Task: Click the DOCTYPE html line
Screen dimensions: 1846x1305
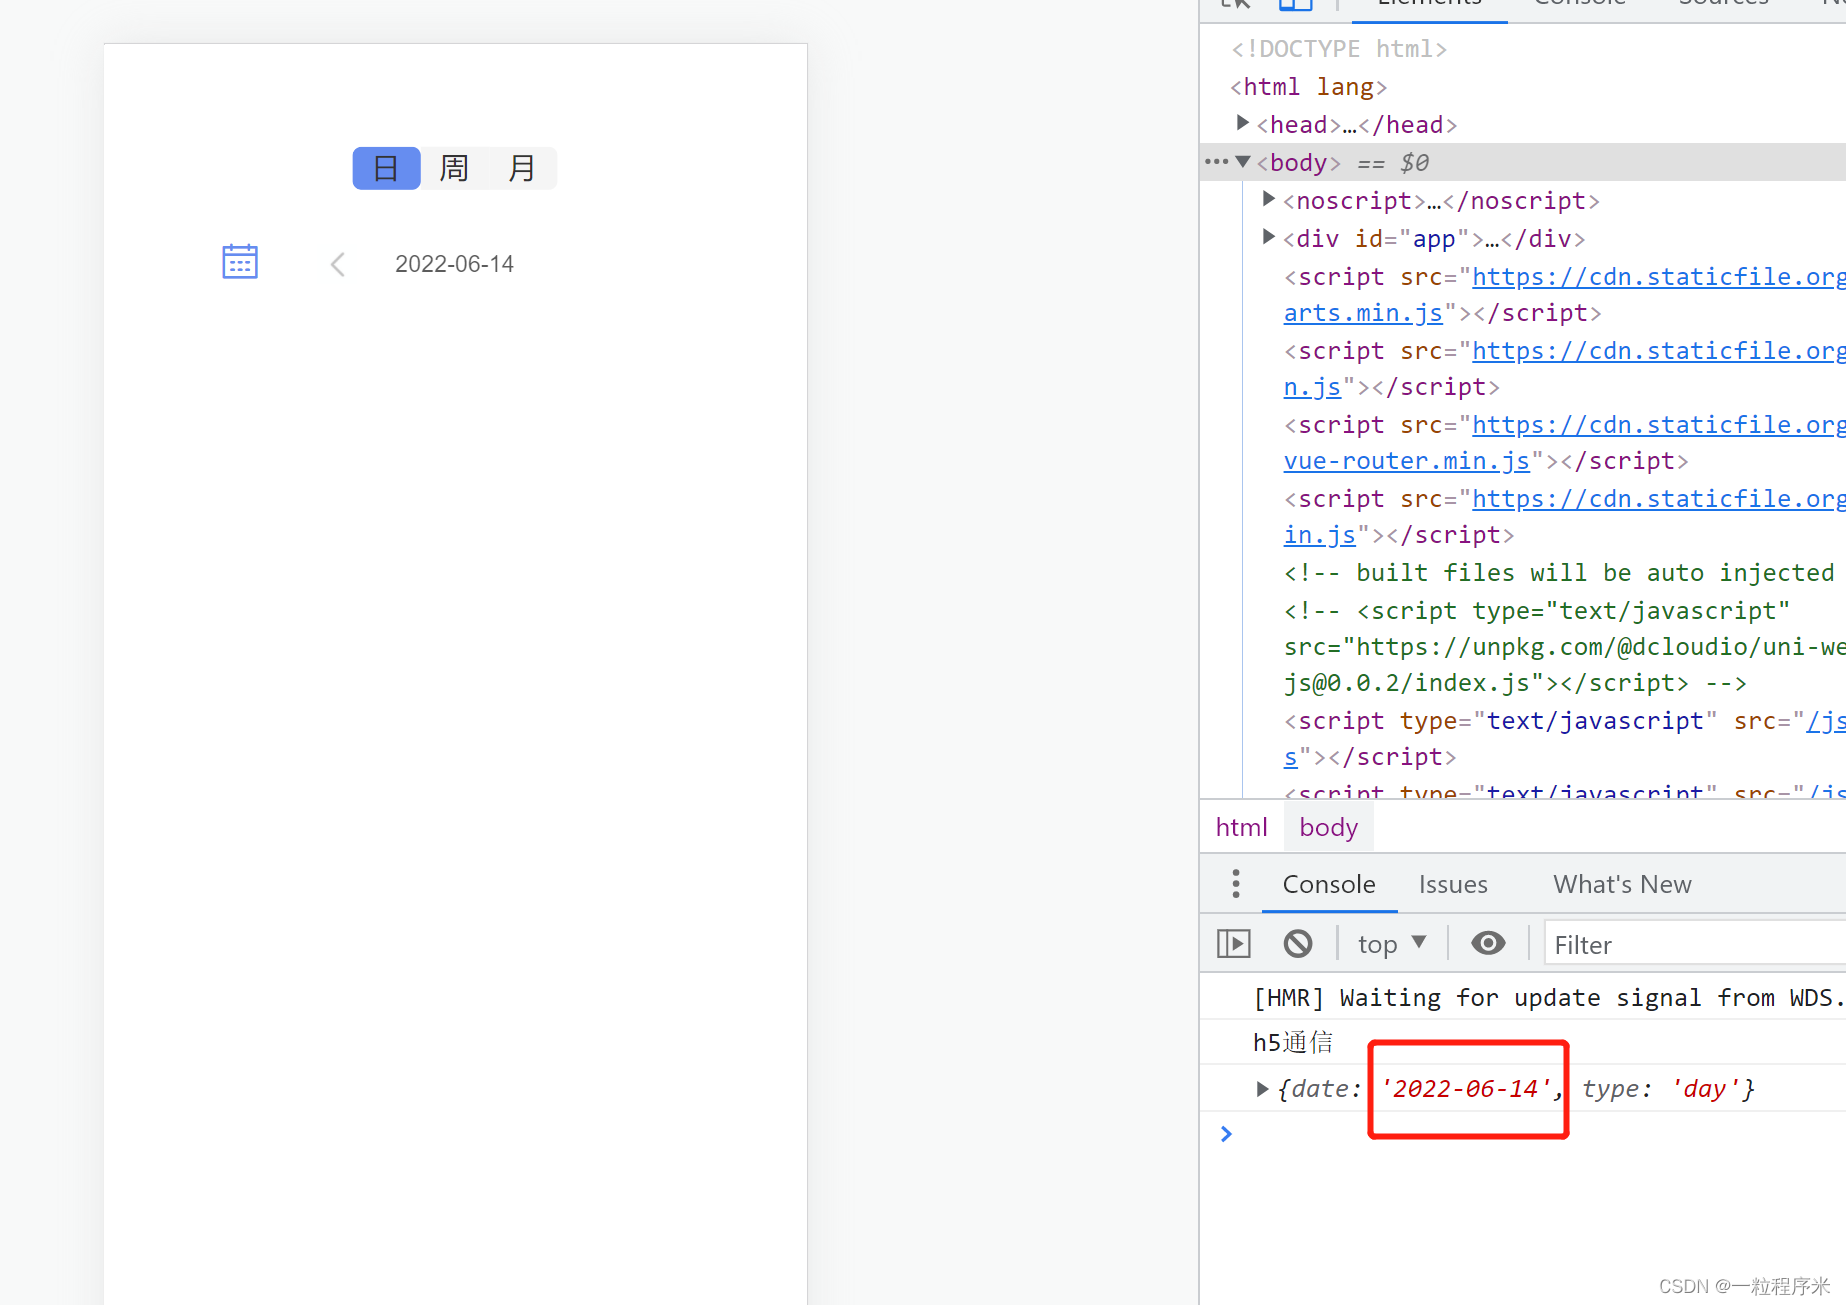Action: [x=1339, y=49]
